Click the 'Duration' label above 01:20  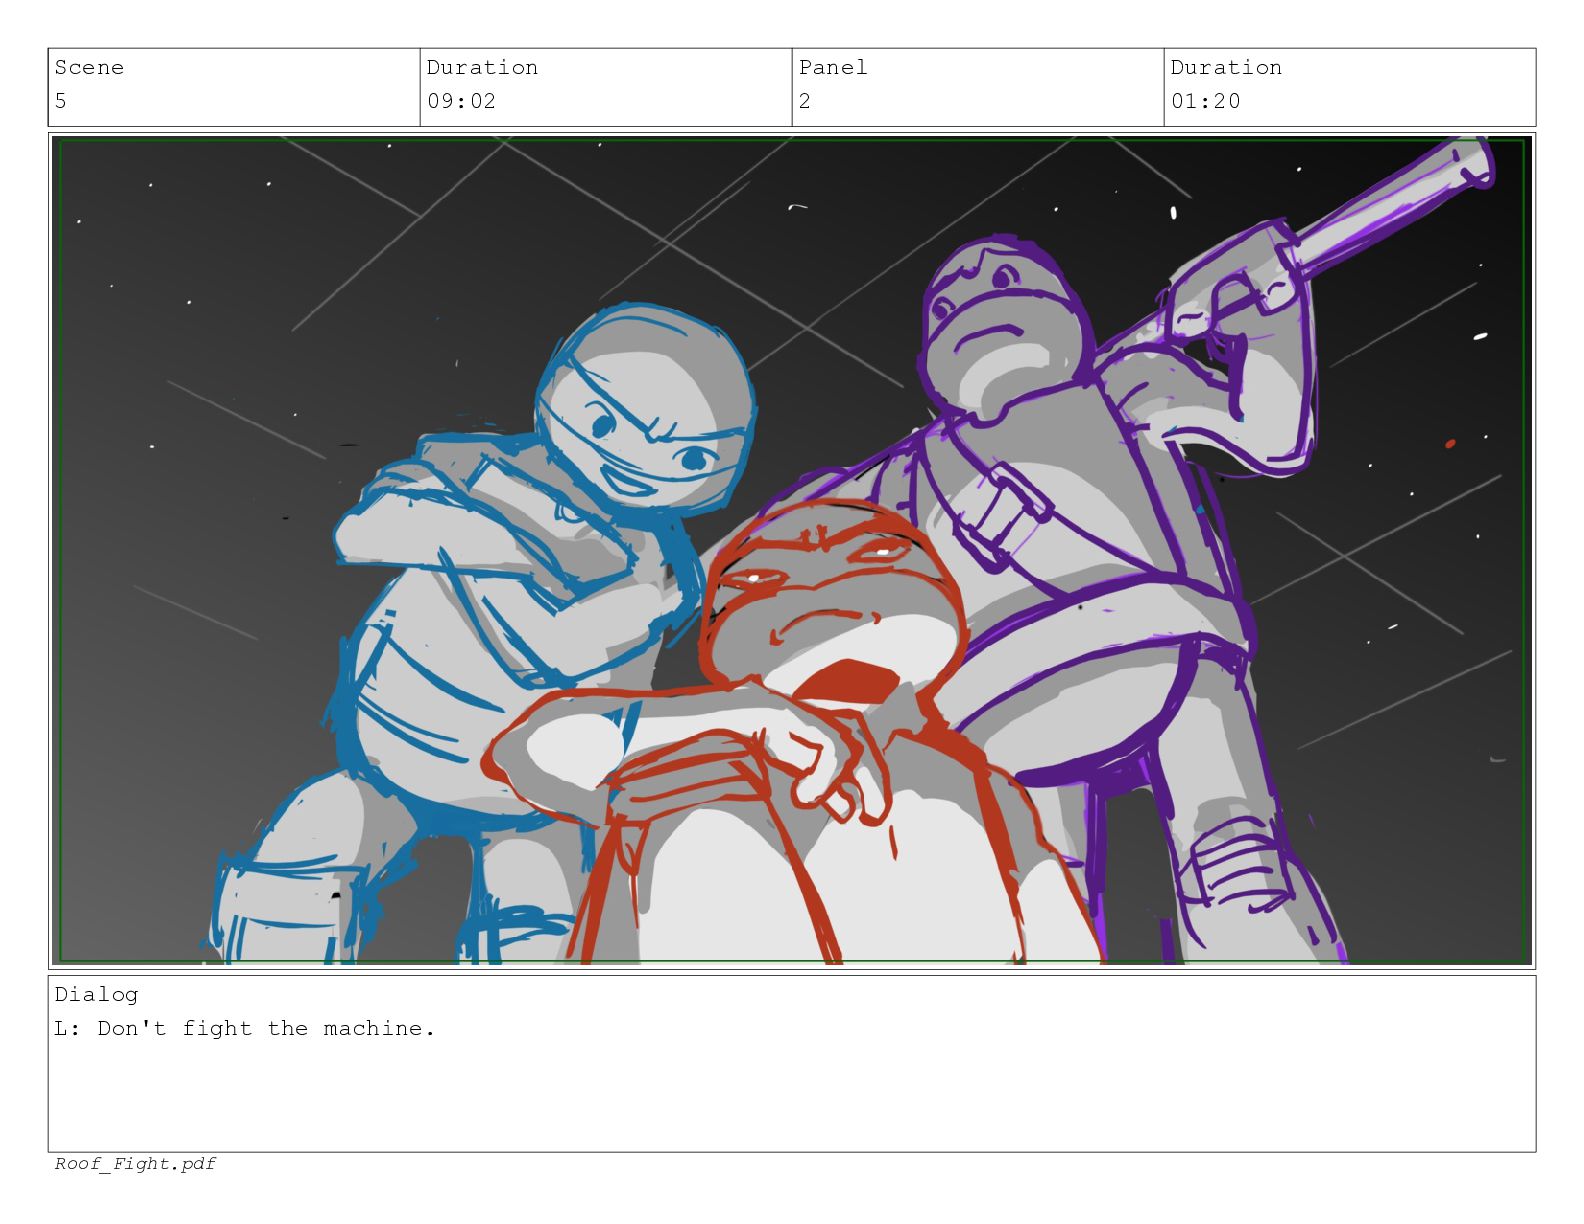[x=1226, y=68]
